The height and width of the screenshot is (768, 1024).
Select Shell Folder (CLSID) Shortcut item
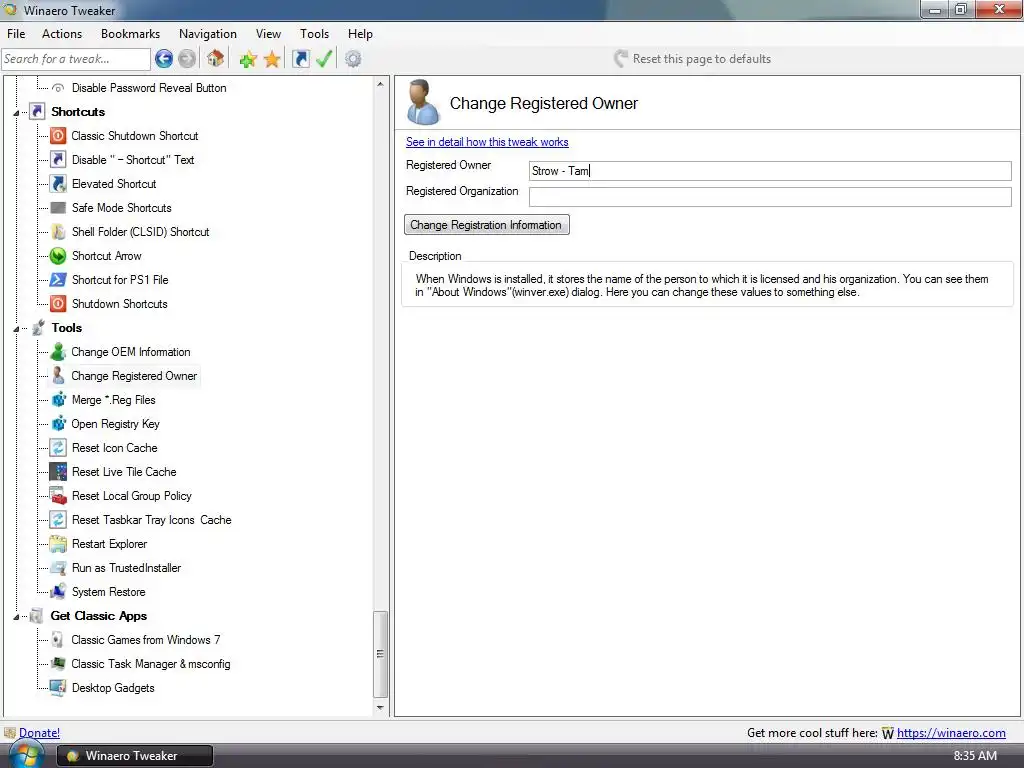tap(140, 232)
